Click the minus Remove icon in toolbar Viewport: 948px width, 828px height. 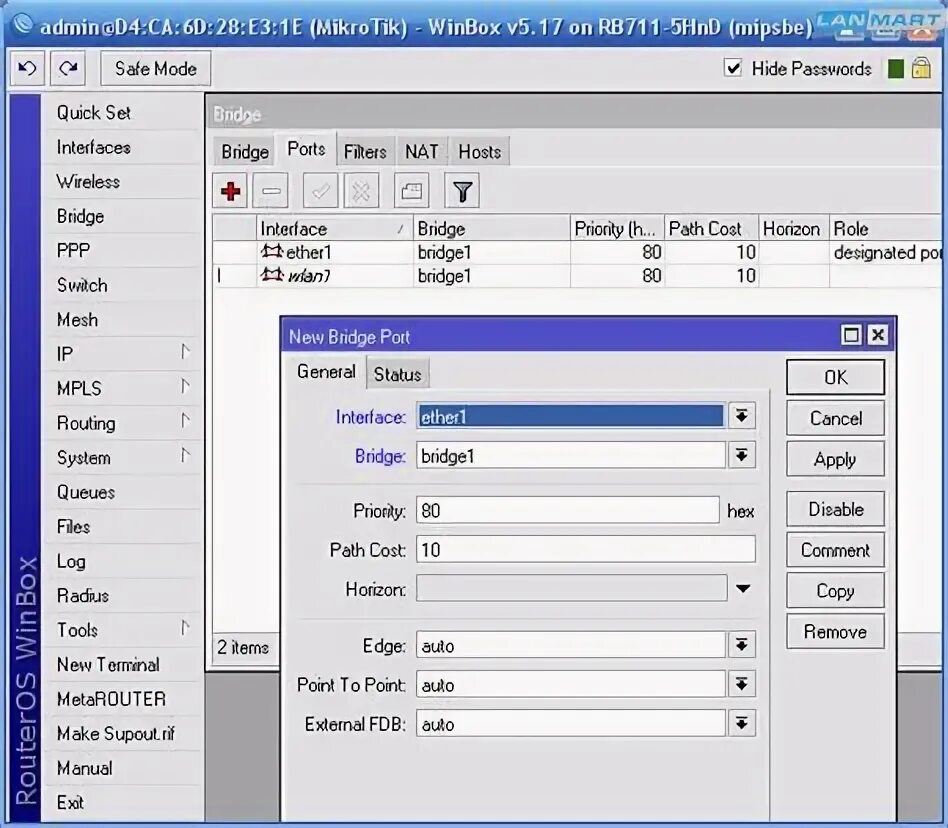point(271,191)
